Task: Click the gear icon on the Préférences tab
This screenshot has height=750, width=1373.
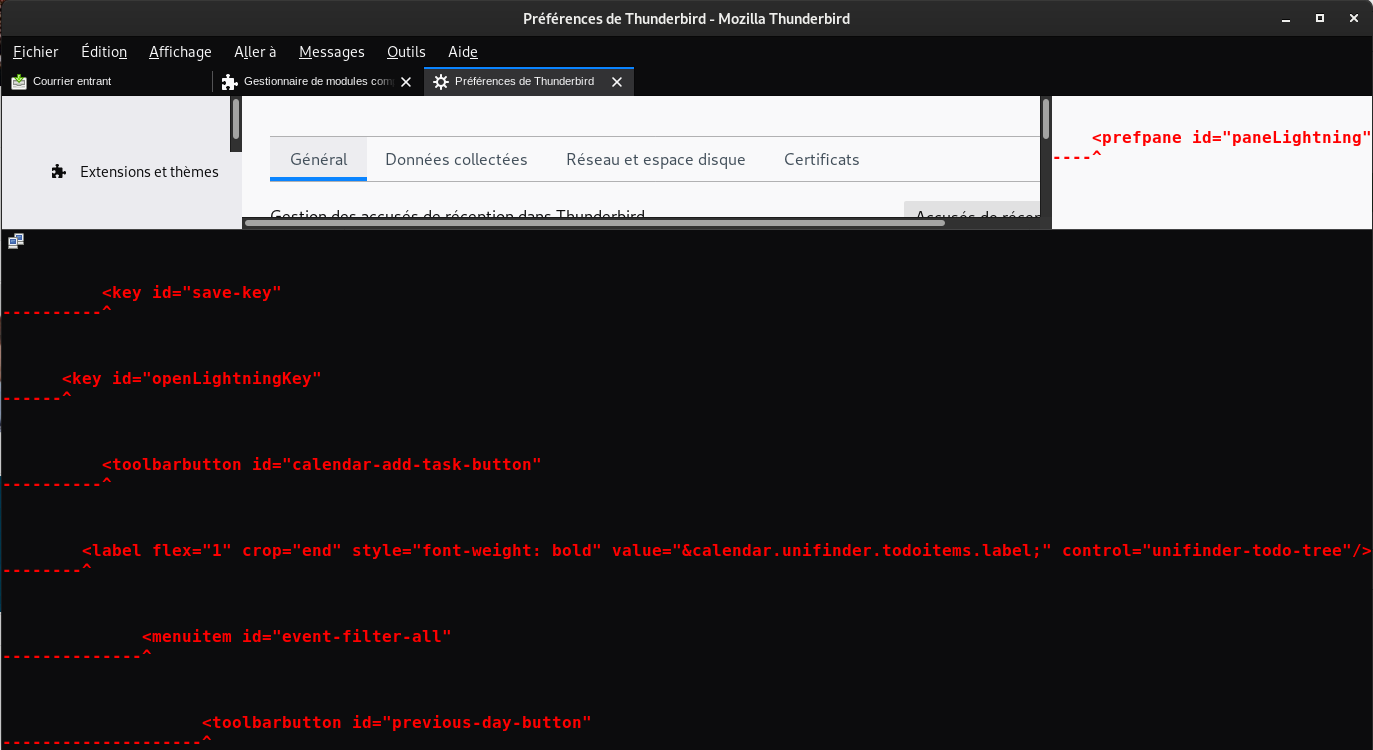Action: (x=441, y=82)
